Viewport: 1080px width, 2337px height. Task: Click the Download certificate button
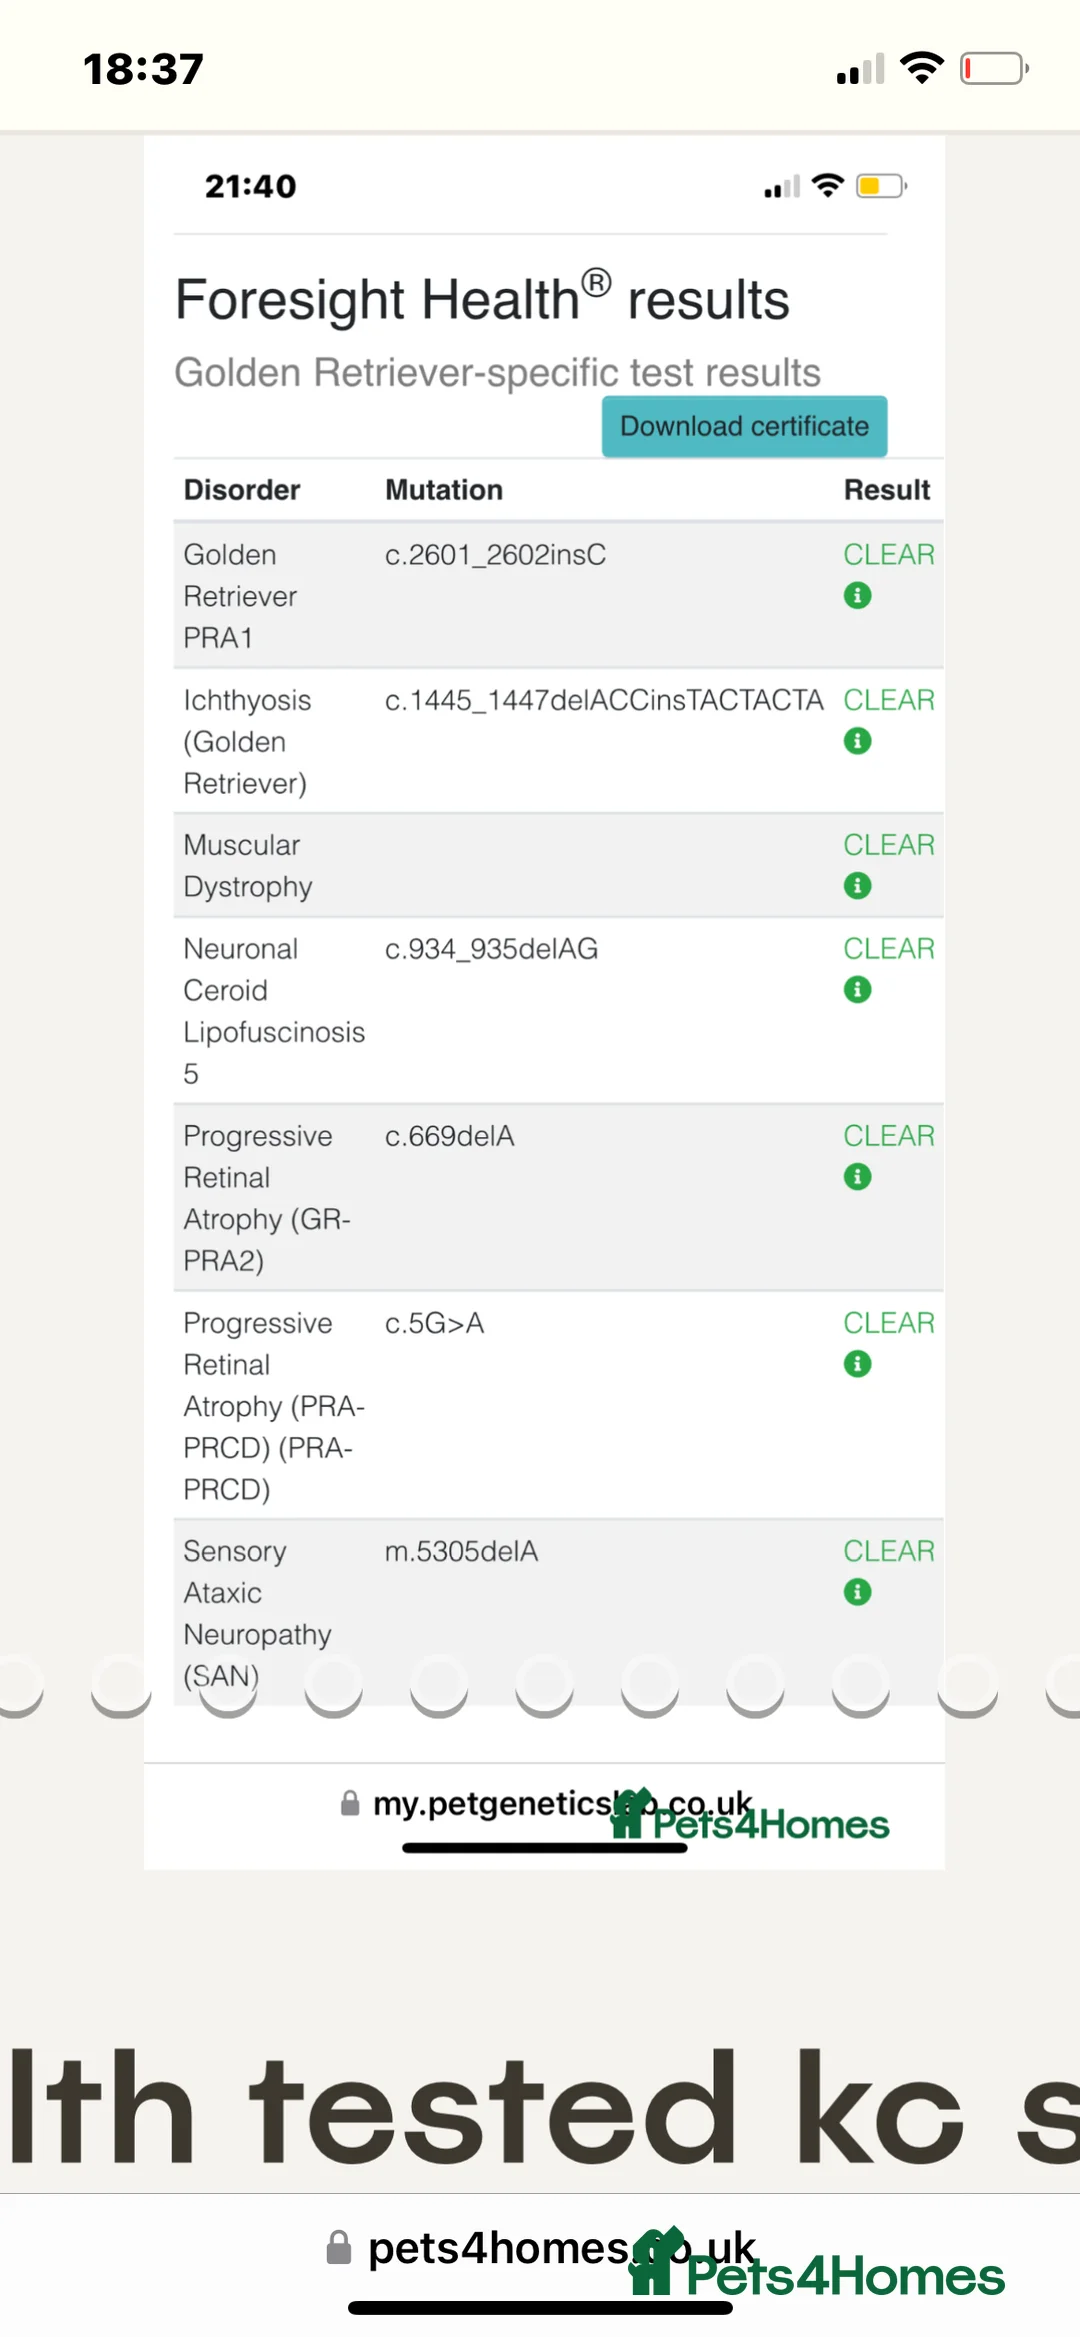point(744,427)
